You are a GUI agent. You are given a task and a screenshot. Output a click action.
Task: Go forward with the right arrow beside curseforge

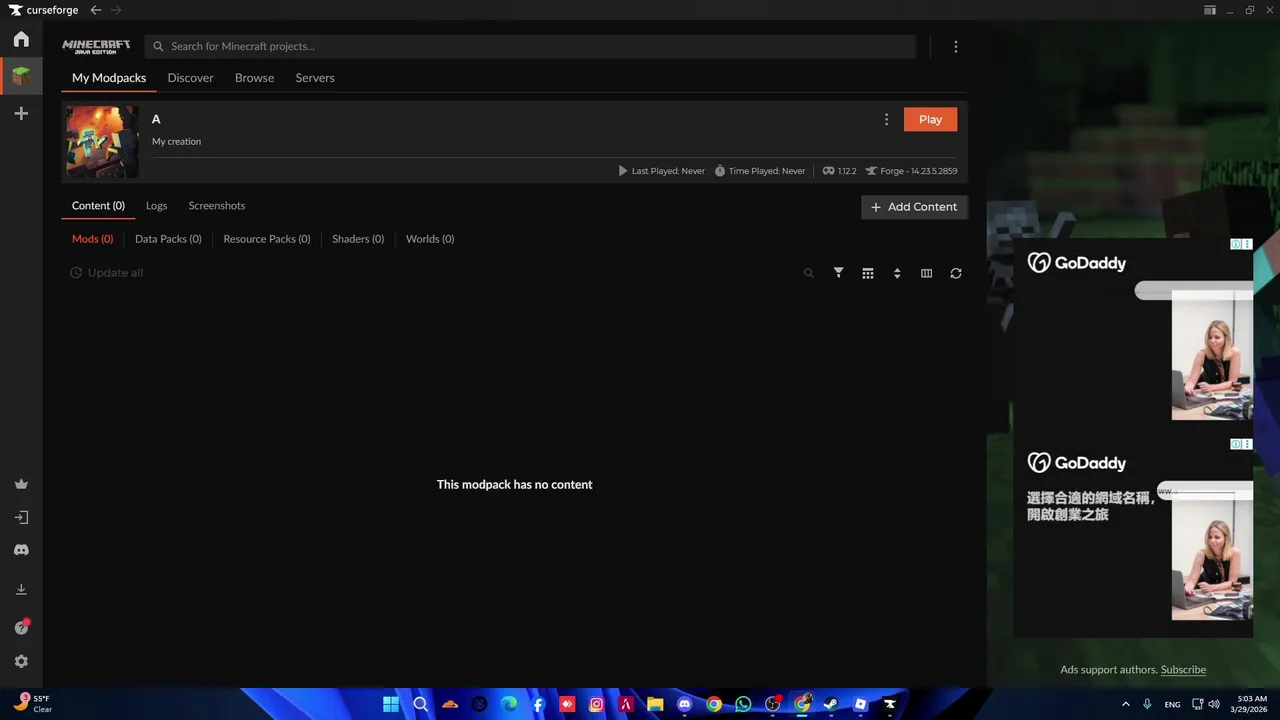tap(117, 10)
